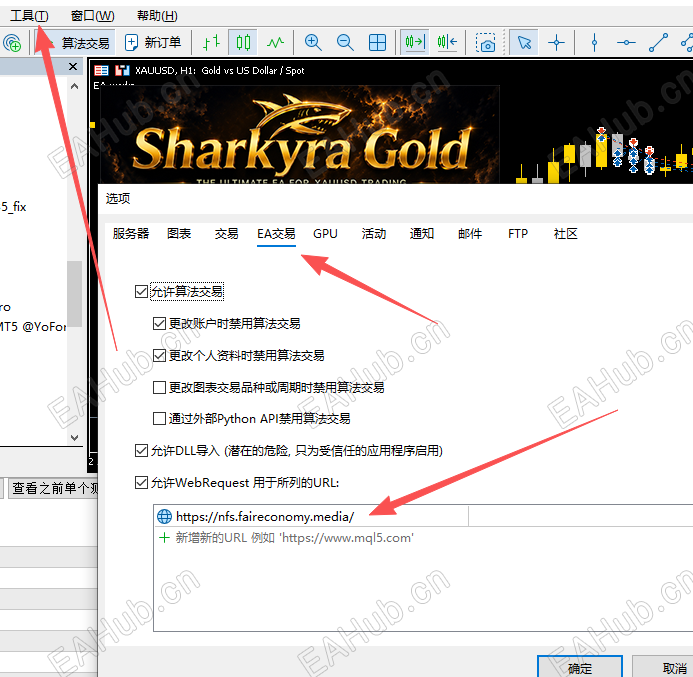The height and width of the screenshot is (677, 693).
Task: Switch to the 图表 tab
Action: tap(179, 233)
